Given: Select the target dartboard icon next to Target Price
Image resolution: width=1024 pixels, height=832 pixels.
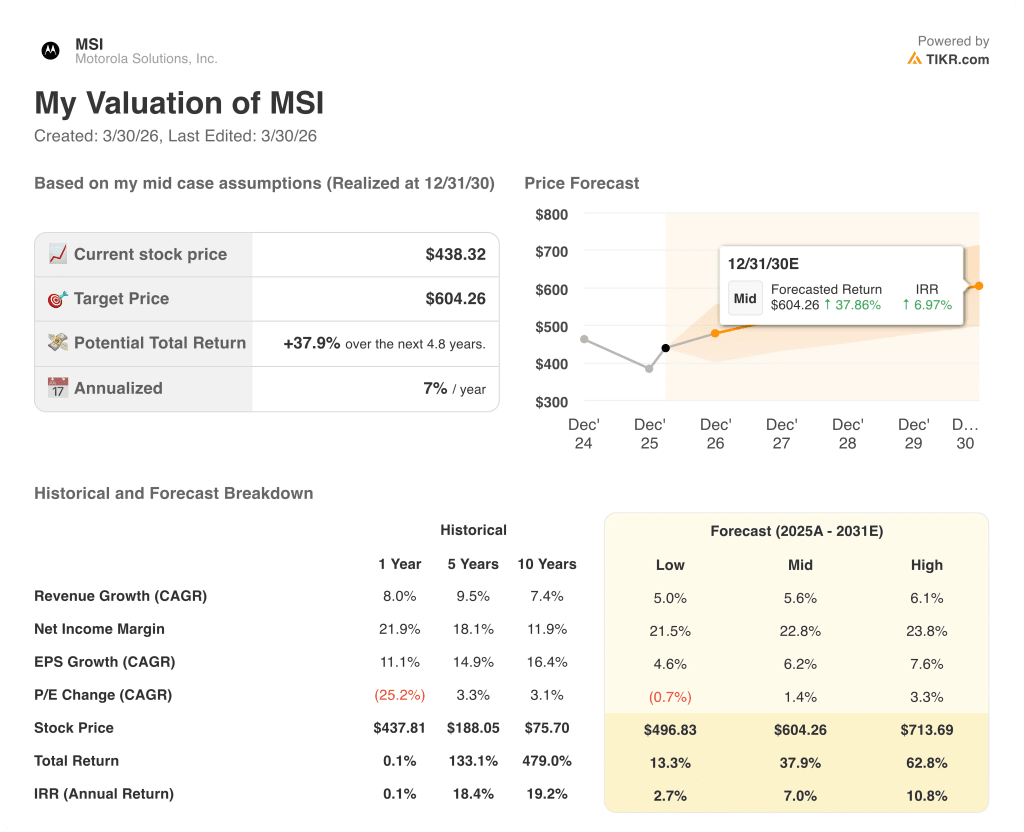Looking at the screenshot, I should coord(59,299).
